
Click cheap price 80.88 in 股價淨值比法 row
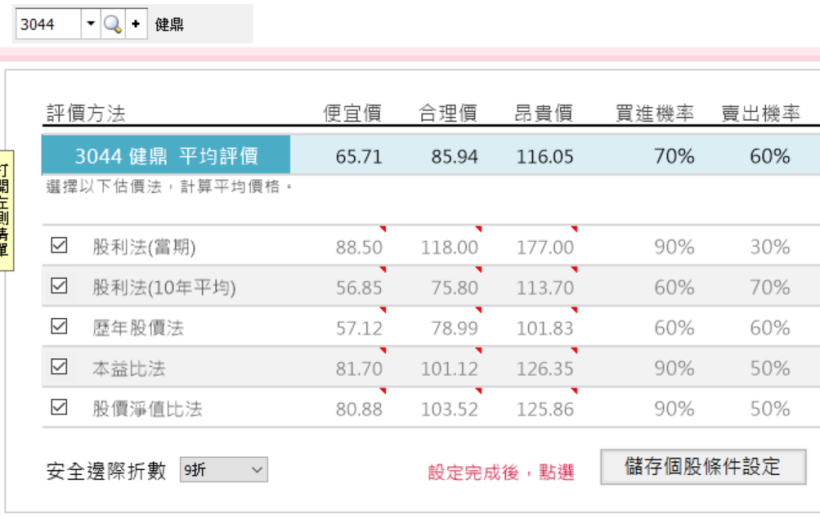(x=359, y=409)
